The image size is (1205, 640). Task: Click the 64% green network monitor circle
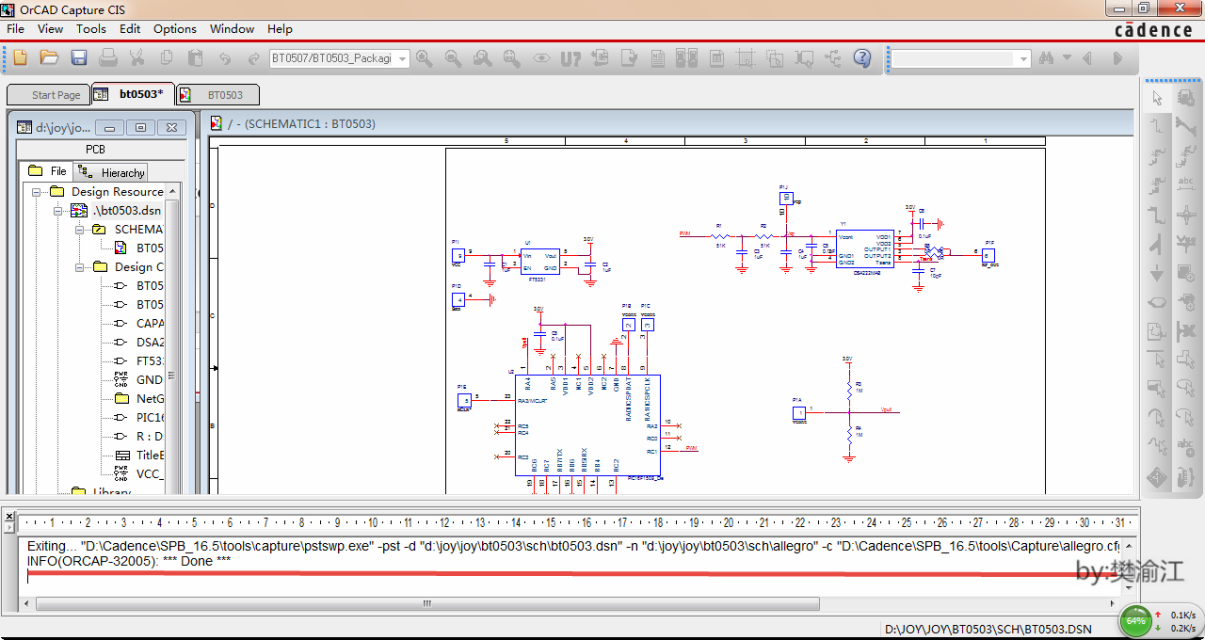[1136, 621]
